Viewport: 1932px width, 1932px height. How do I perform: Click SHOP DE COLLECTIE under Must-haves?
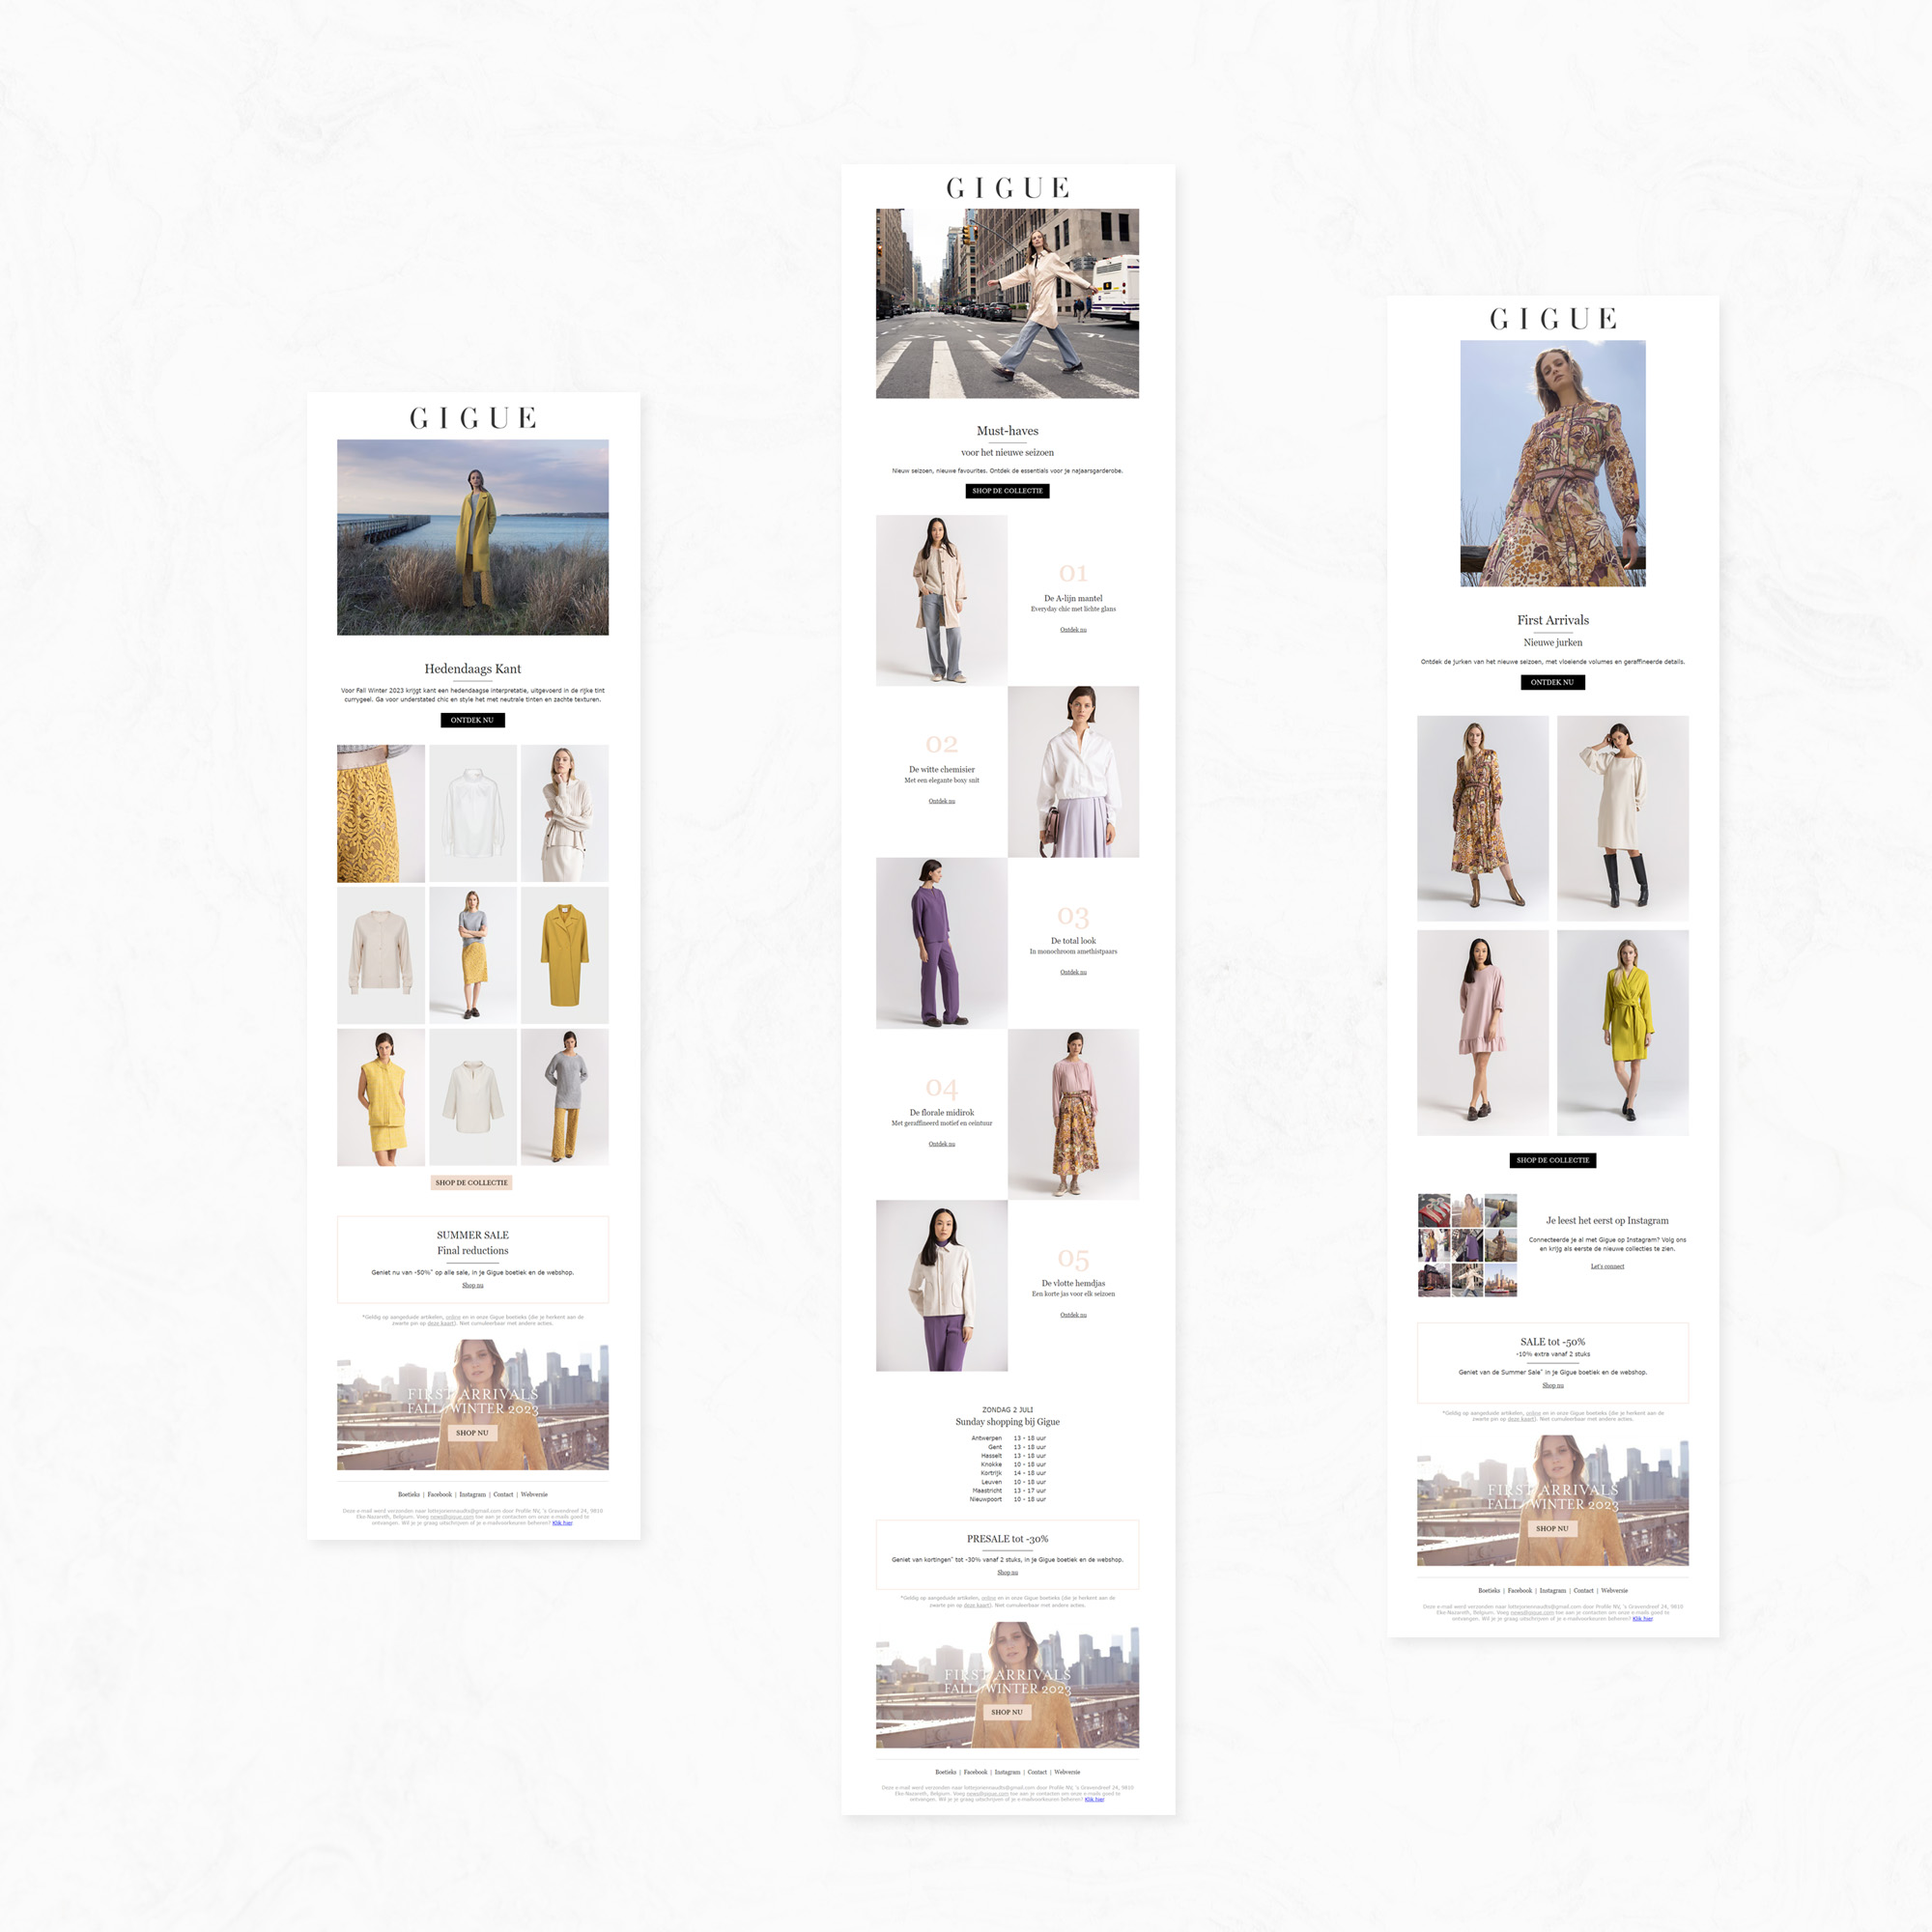click(1007, 491)
